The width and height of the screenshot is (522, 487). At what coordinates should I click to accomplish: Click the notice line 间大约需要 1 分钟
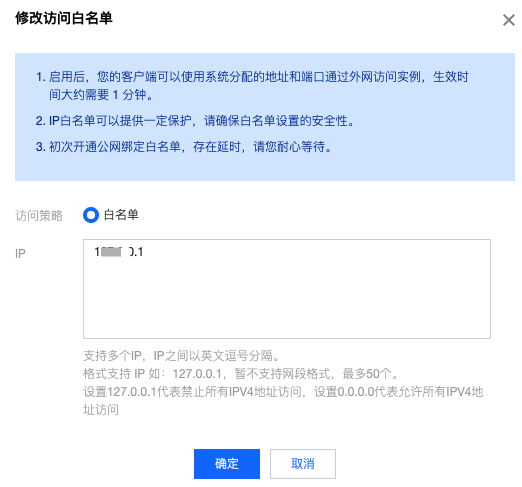coord(101,95)
